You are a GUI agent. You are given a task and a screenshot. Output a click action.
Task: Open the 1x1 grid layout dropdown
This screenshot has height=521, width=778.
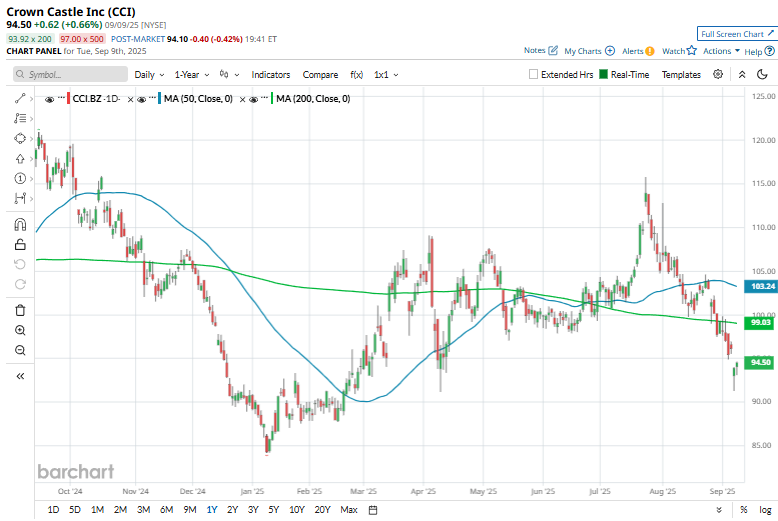386,74
